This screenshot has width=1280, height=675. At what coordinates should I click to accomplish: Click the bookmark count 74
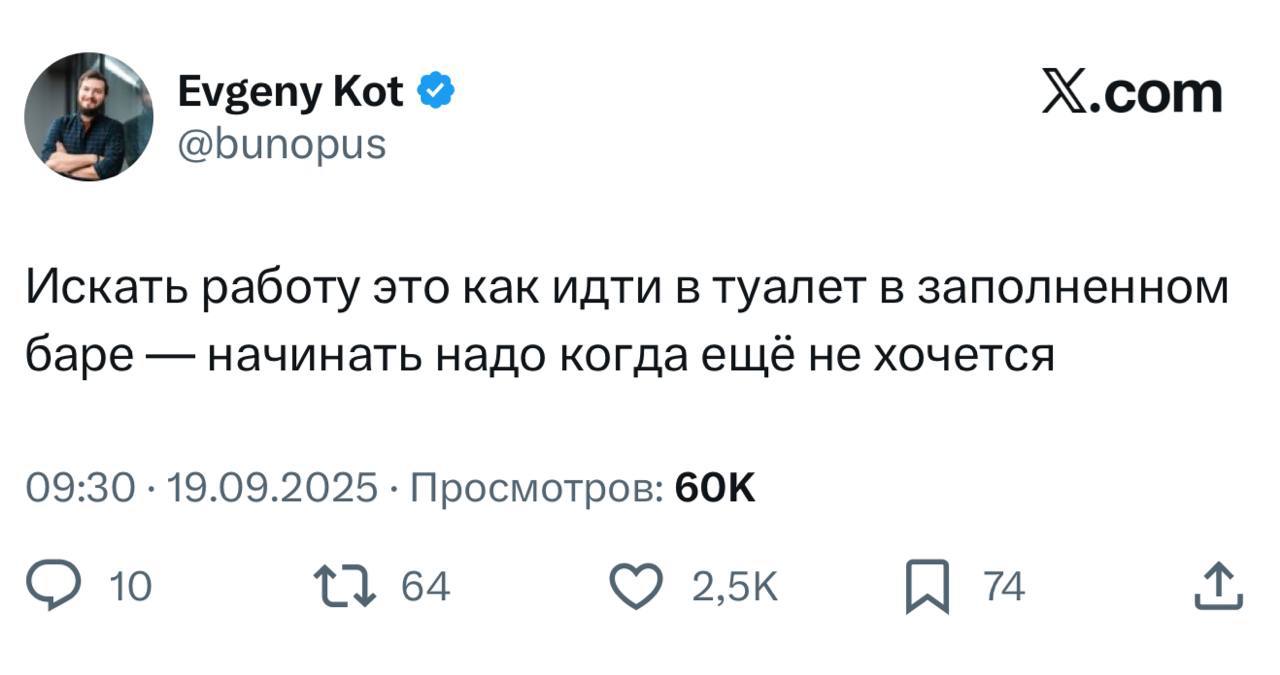1004,588
